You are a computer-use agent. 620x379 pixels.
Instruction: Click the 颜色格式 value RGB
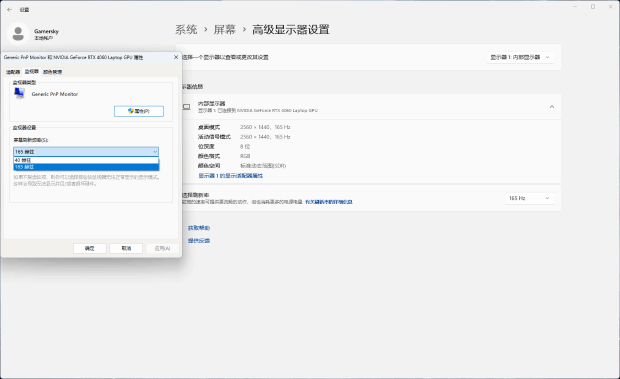click(245, 156)
